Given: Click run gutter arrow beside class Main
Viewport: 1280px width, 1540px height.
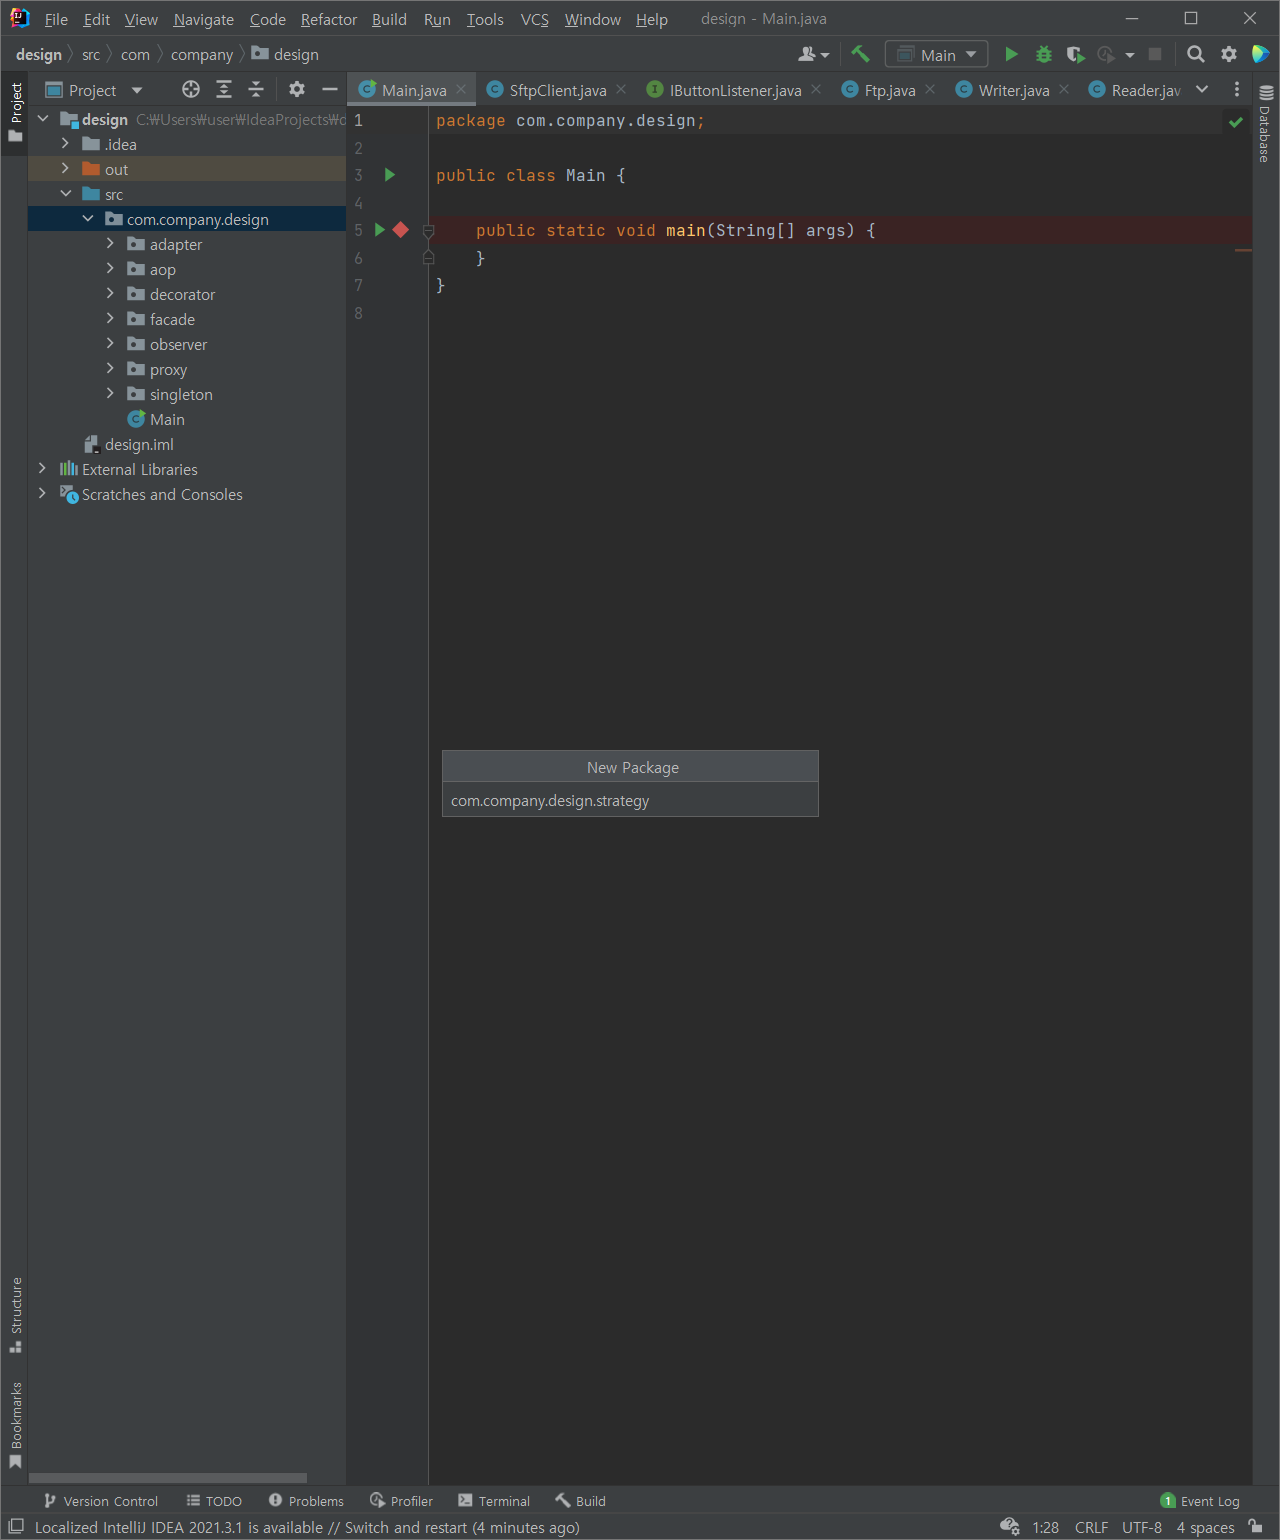Looking at the screenshot, I should click(390, 175).
